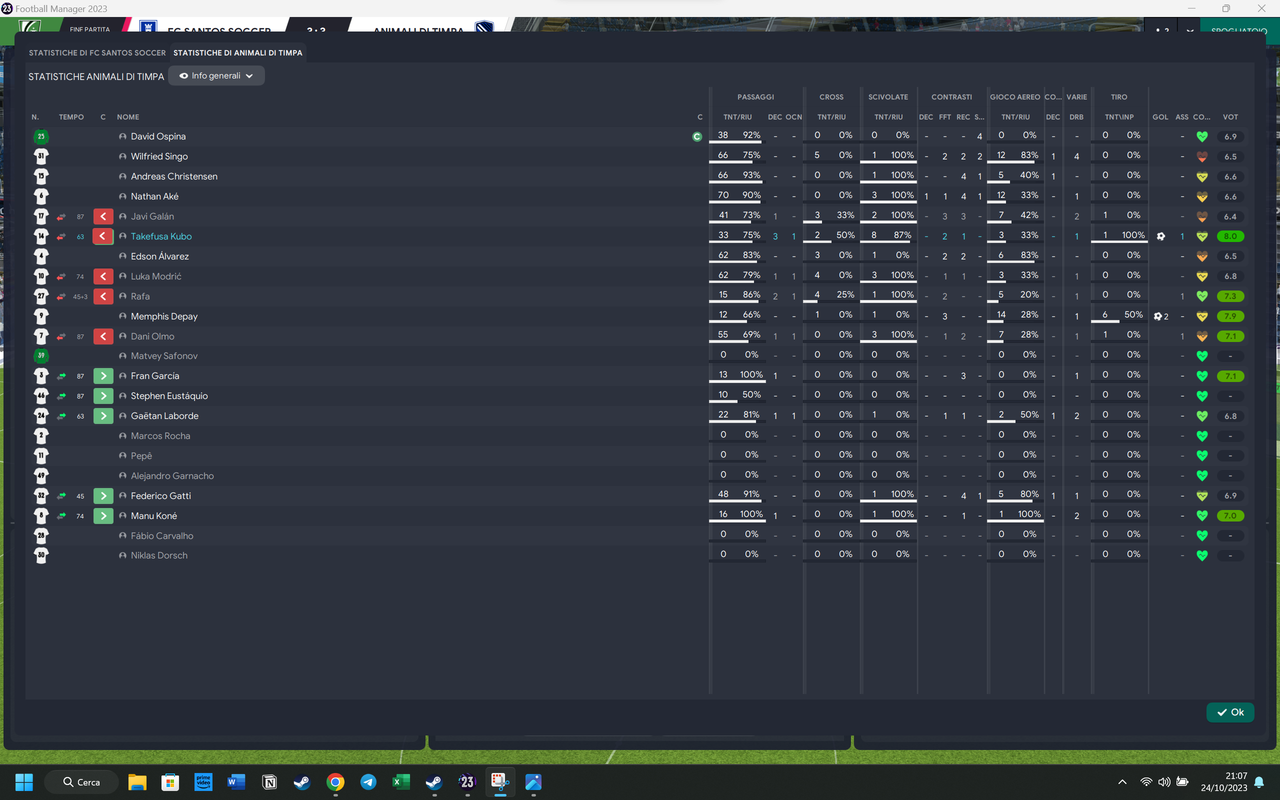This screenshot has height=800, width=1280.
Task: Click David Ospina's green goalkeeper shirt icon
Action: click(41, 136)
